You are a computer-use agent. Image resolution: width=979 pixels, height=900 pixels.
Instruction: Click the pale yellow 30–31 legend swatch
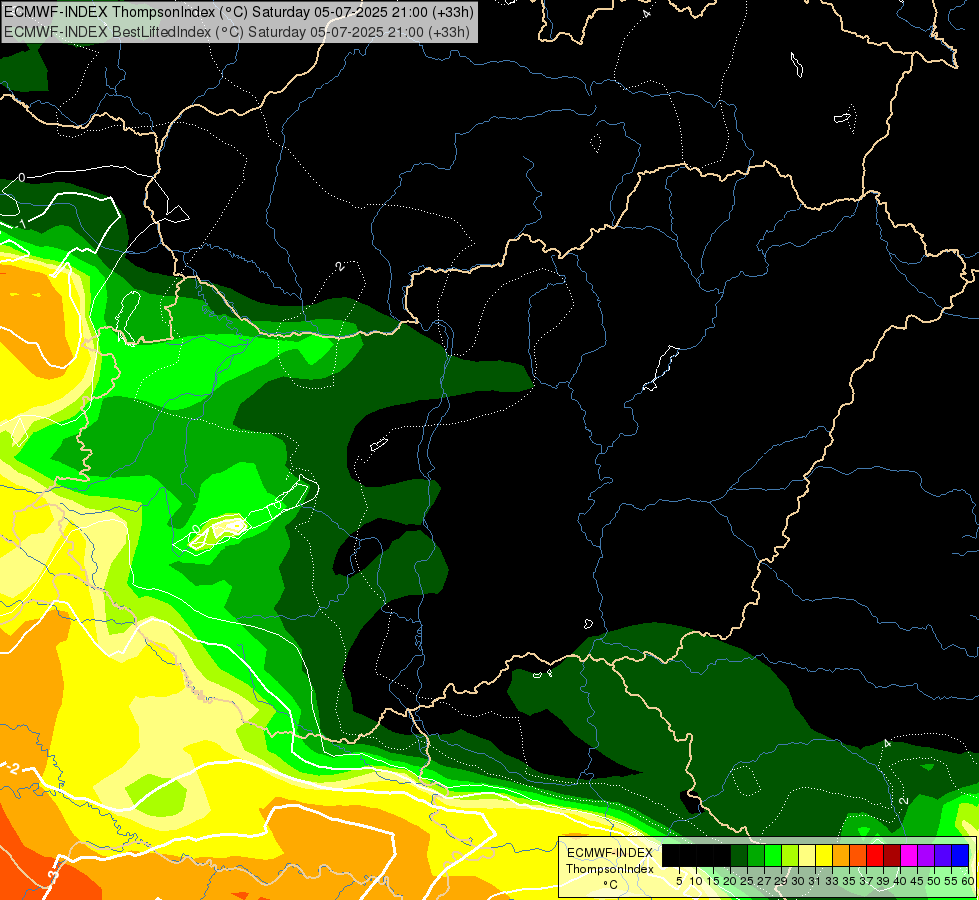[x=807, y=855]
